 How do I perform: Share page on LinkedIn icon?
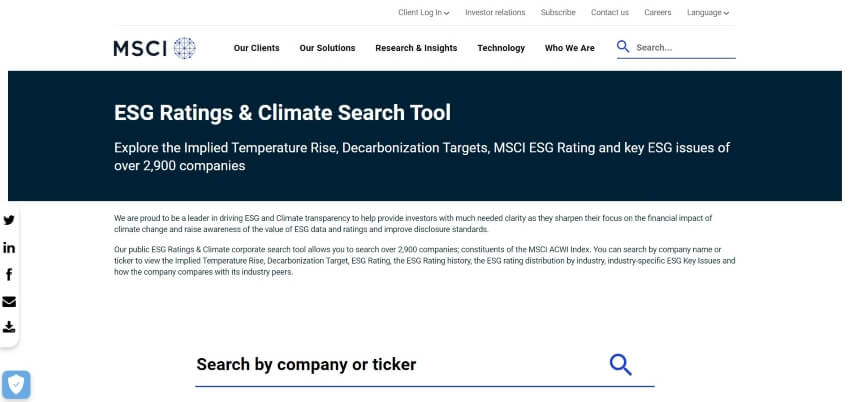pyautogui.click(x=9, y=248)
